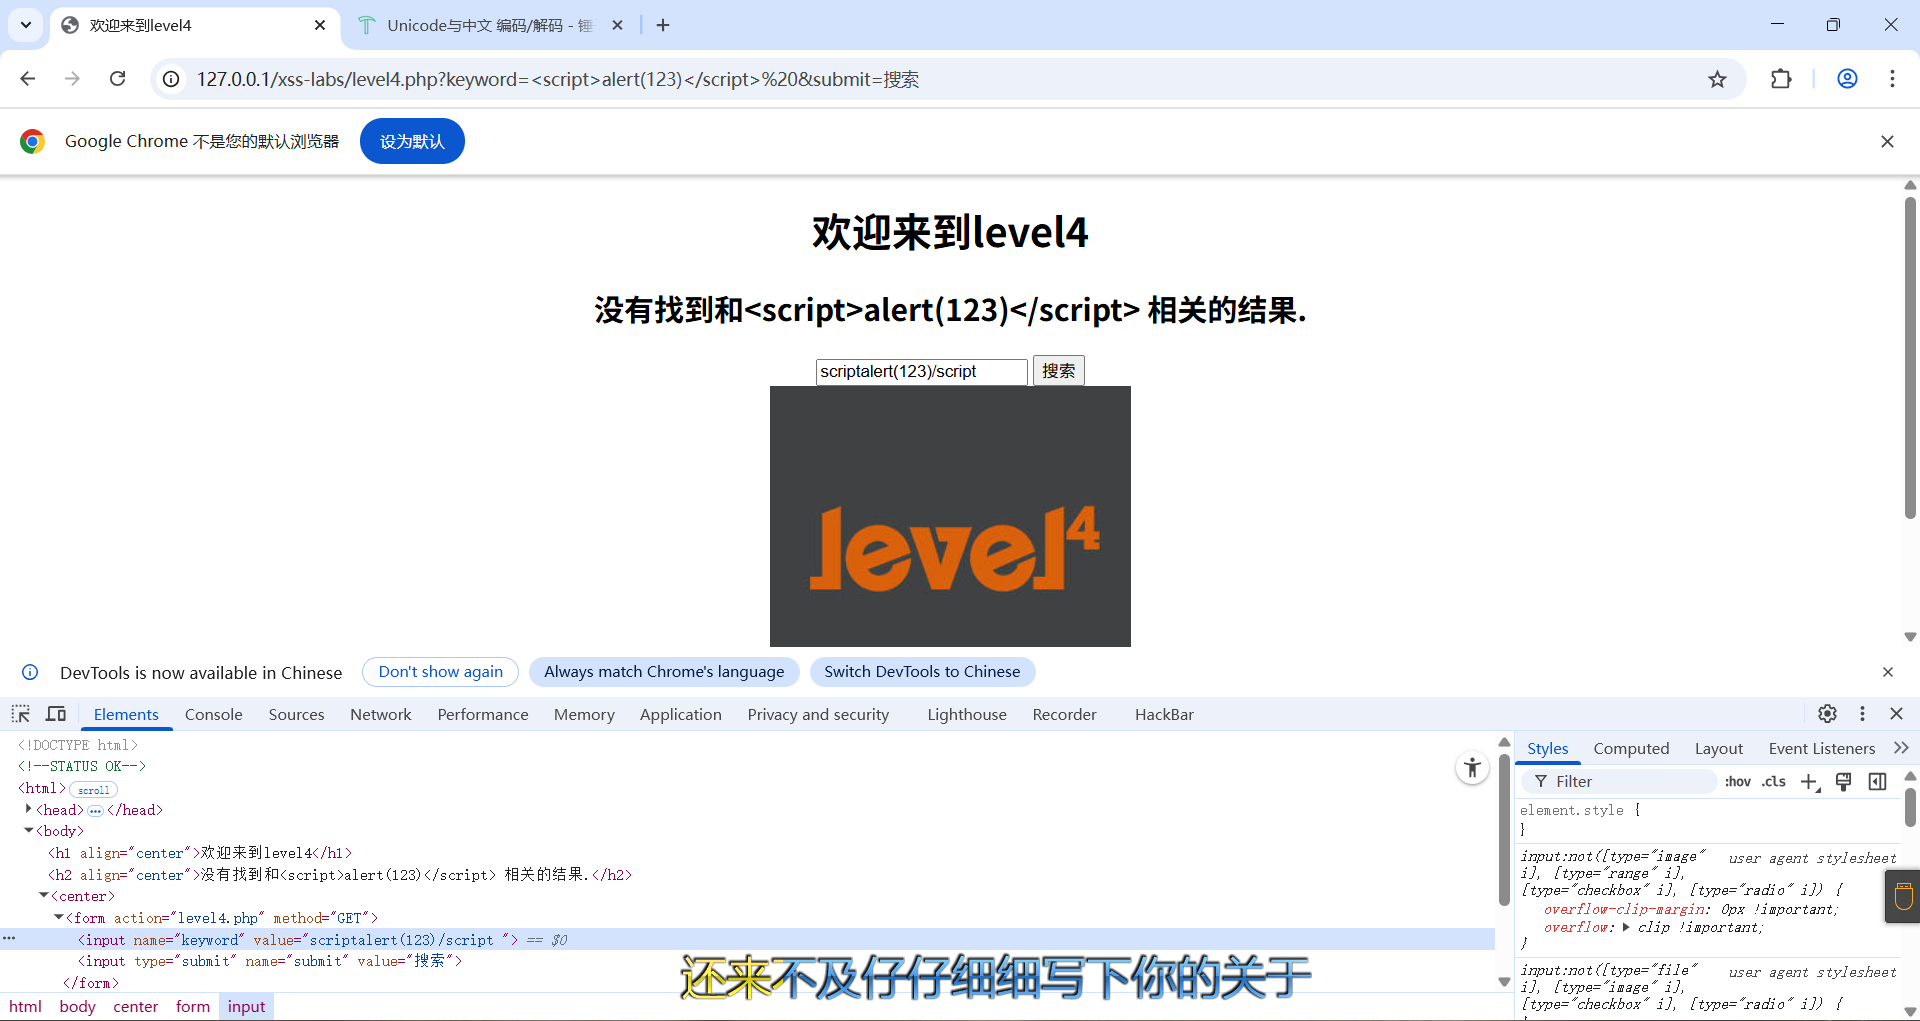Image resolution: width=1920 pixels, height=1021 pixels.
Task: Open DevTools settings gear
Action: [1827, 713]
